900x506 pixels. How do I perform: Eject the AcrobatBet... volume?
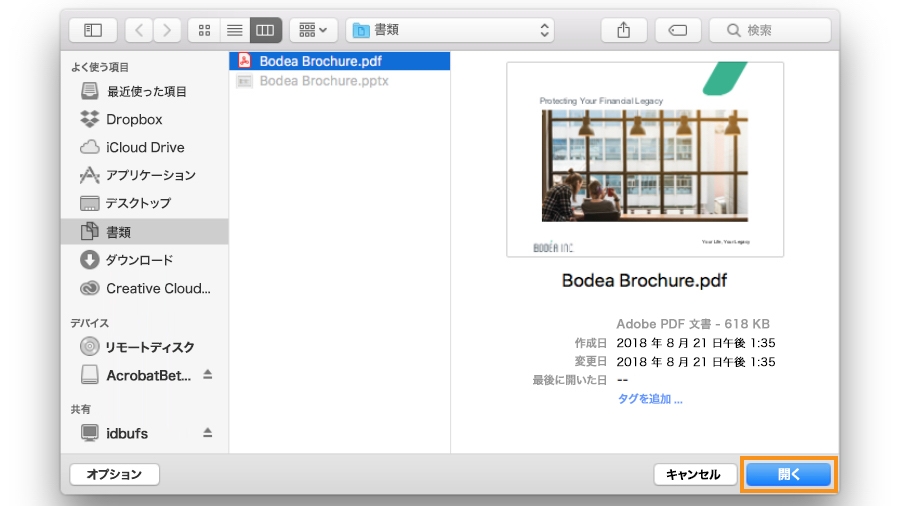point(208,375)
